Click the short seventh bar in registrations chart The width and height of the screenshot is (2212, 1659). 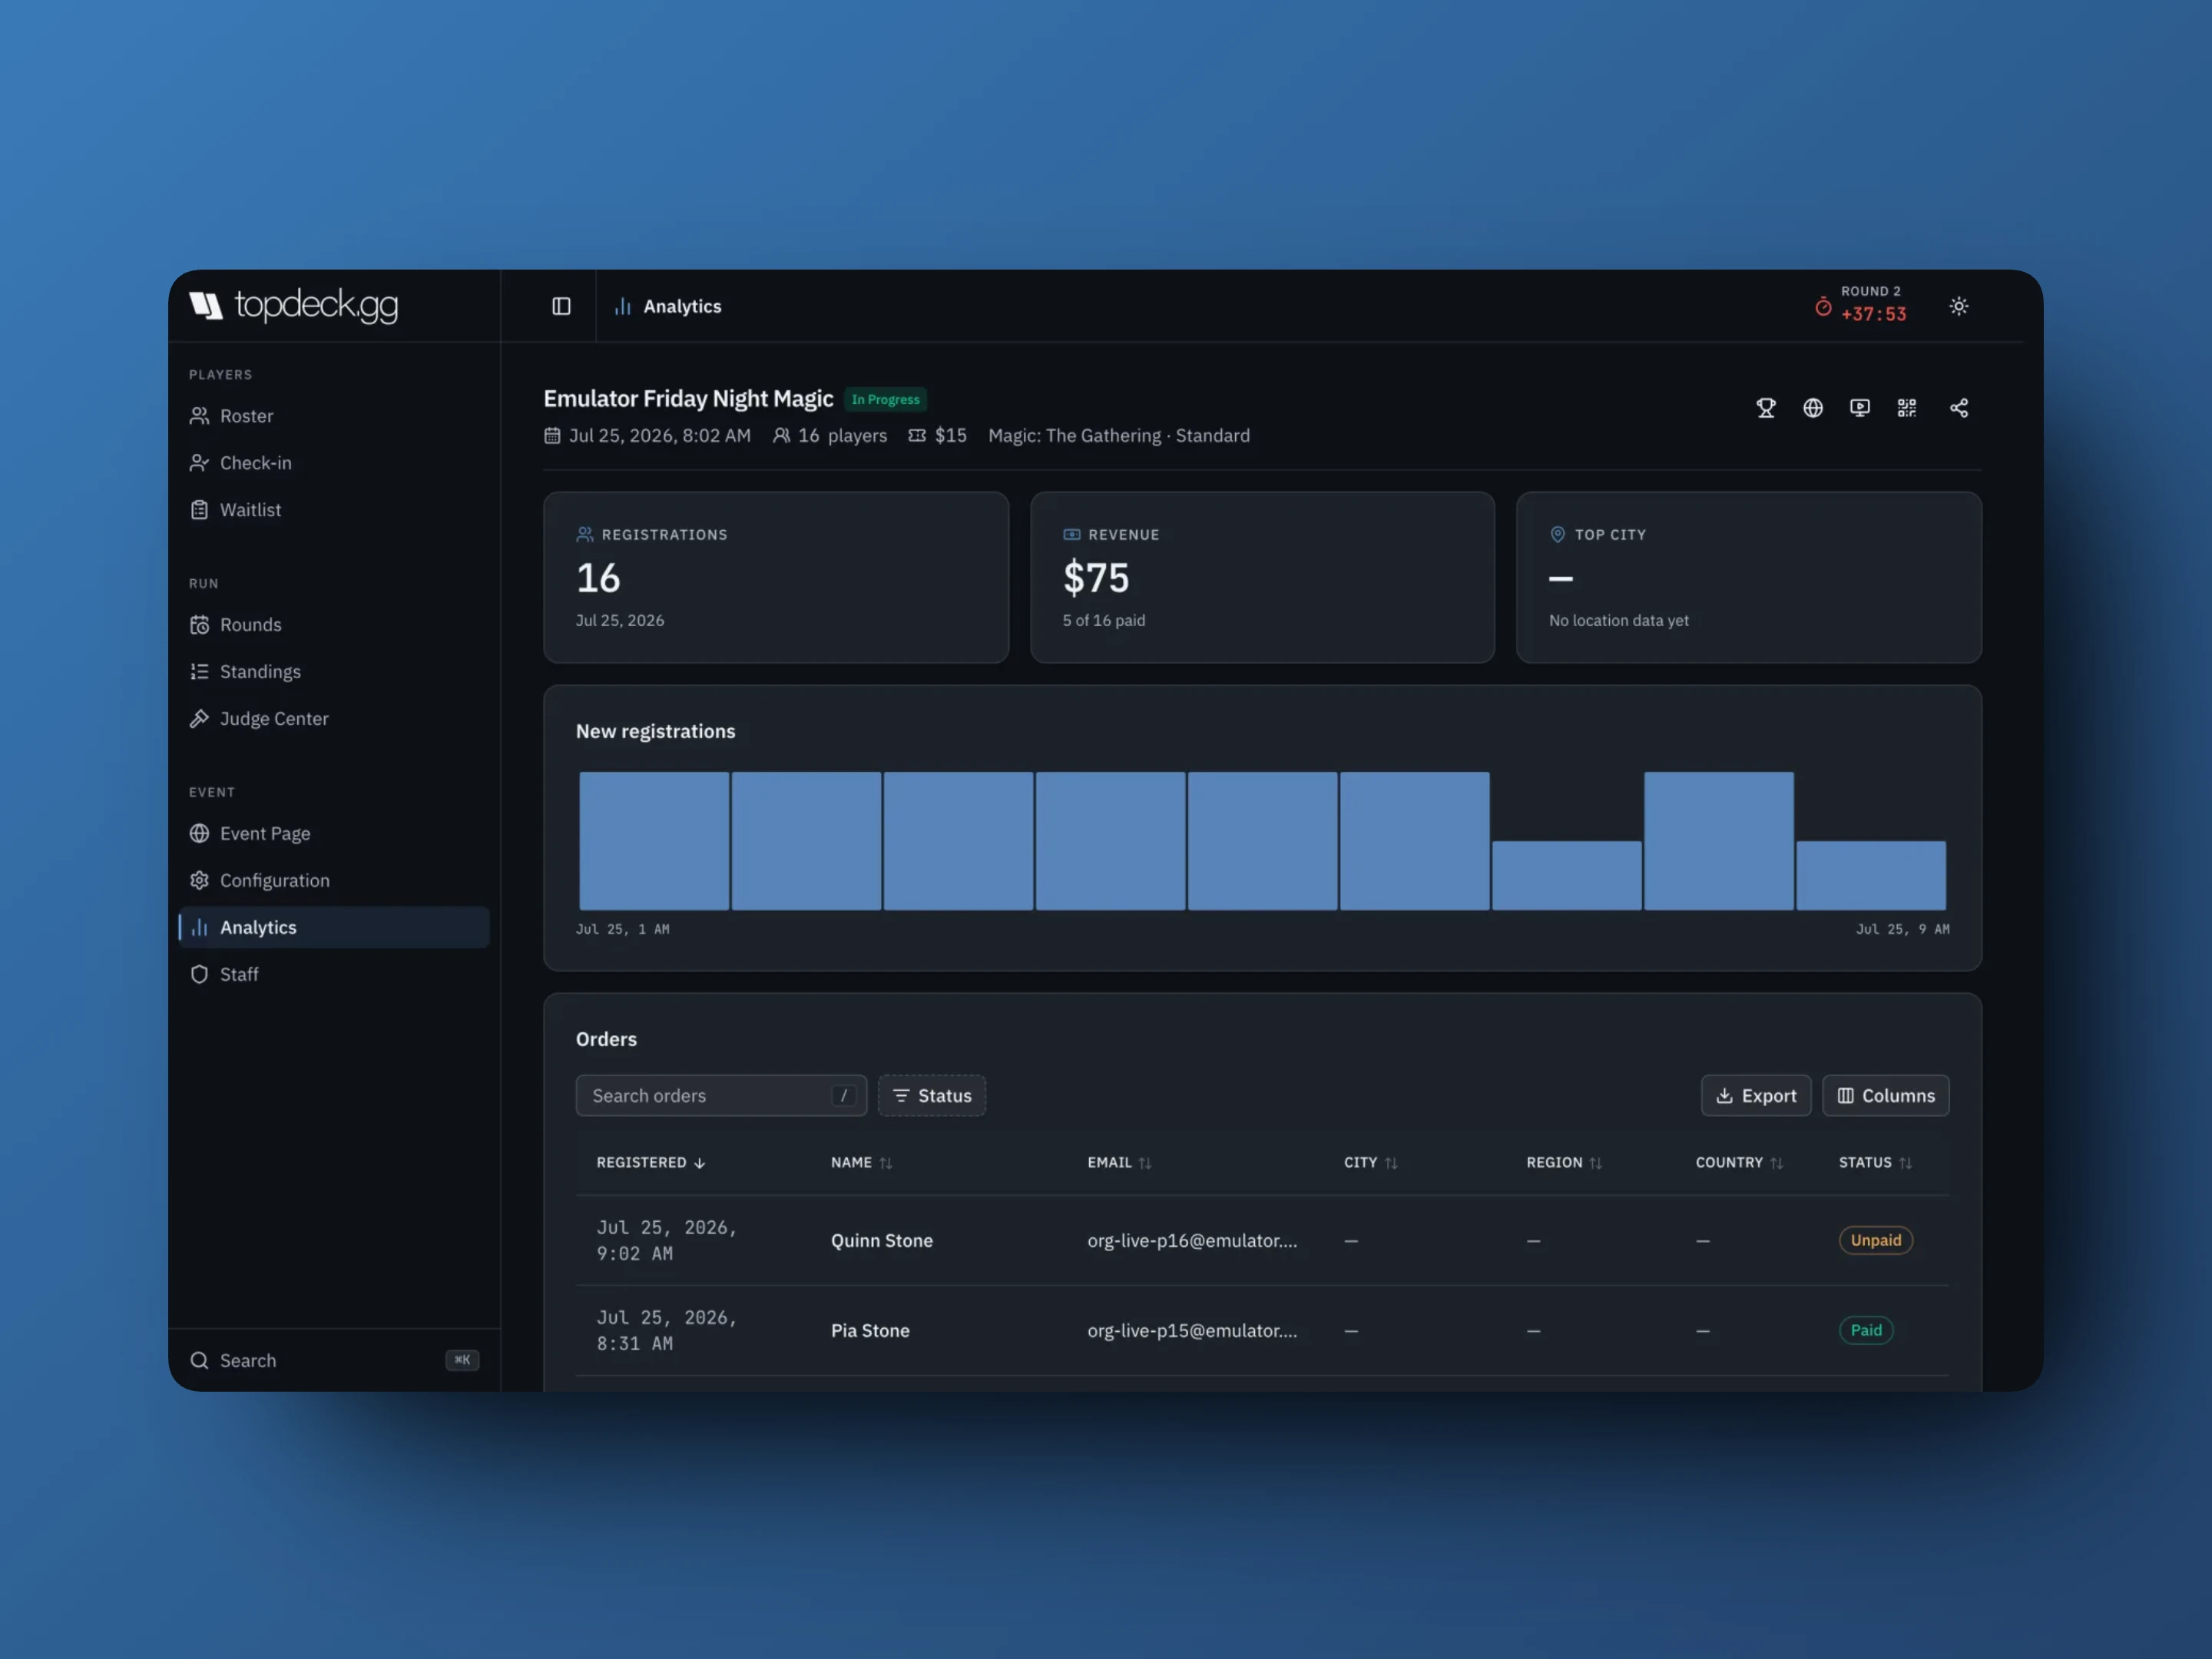tap(1567, 875)
